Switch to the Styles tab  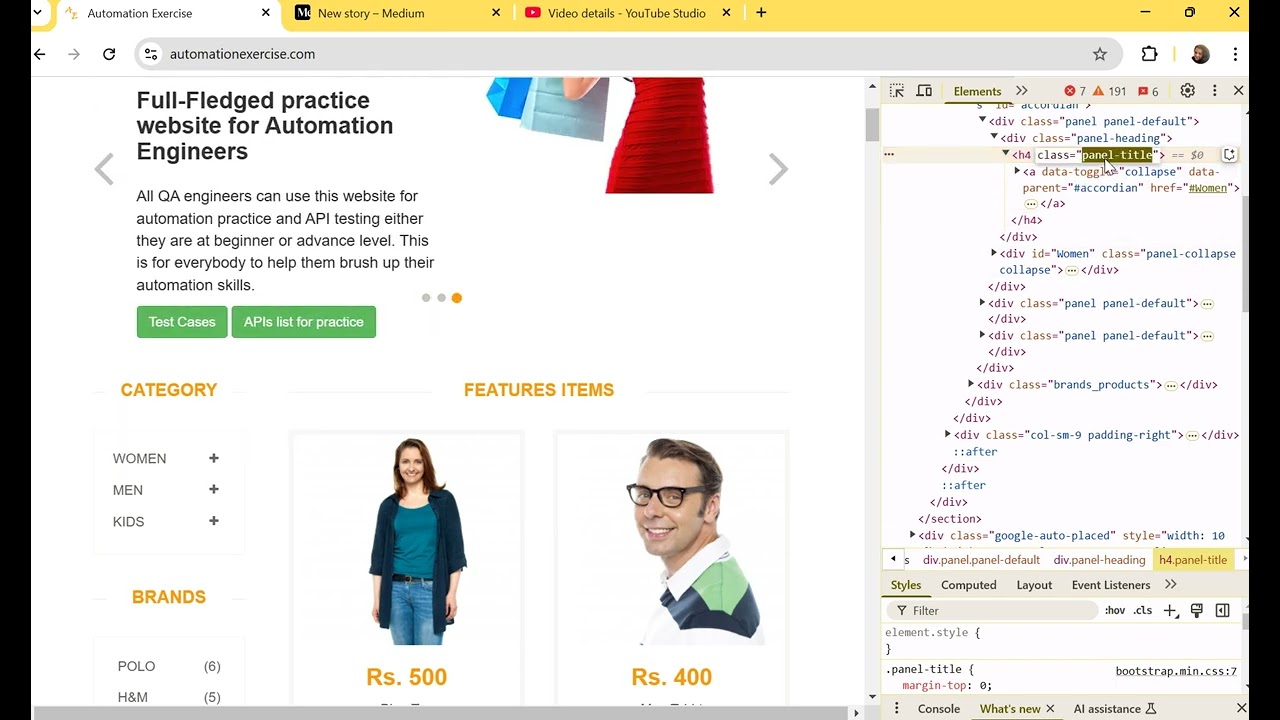(x=906, y=585)
